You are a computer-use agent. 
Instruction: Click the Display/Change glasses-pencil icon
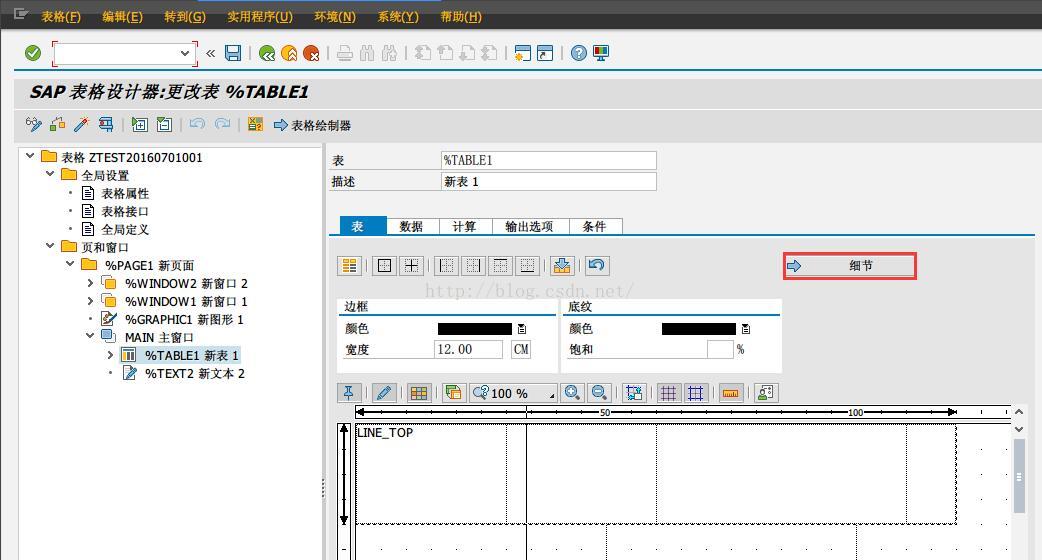33,124
